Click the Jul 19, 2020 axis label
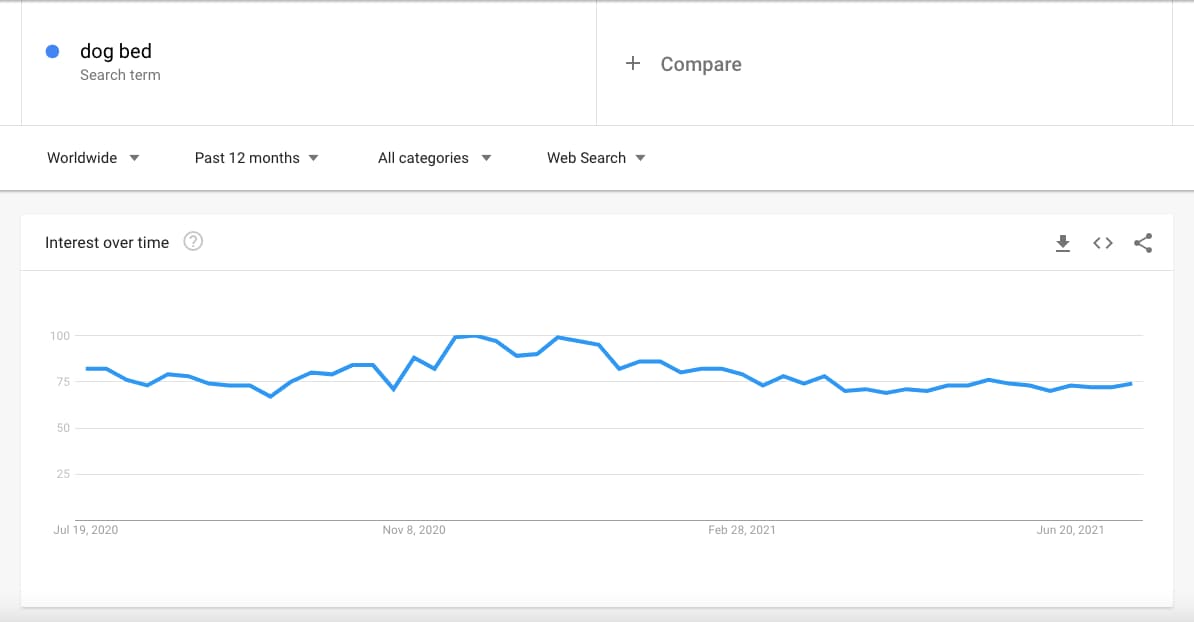The image size is (1194, 622). [x=86, y=530]
